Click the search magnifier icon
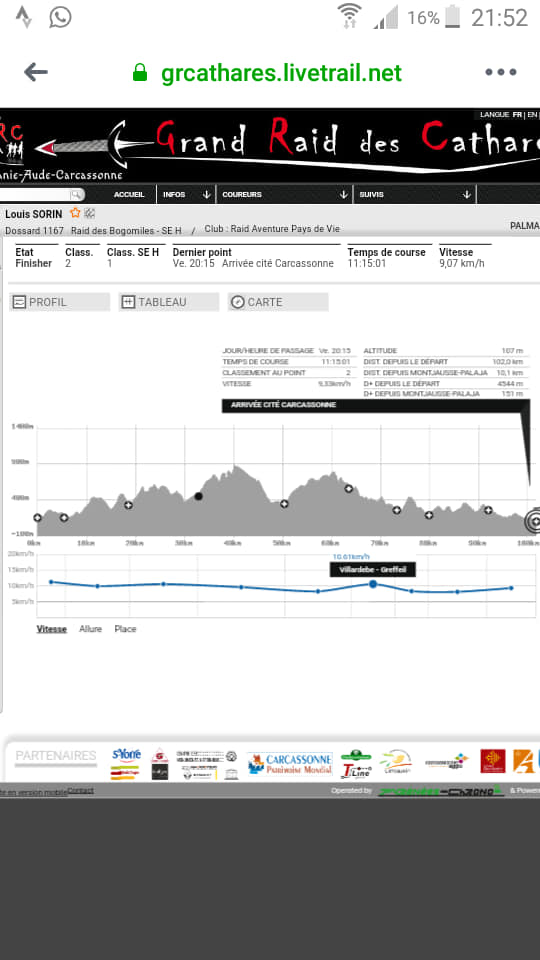 tap(76, 195)
